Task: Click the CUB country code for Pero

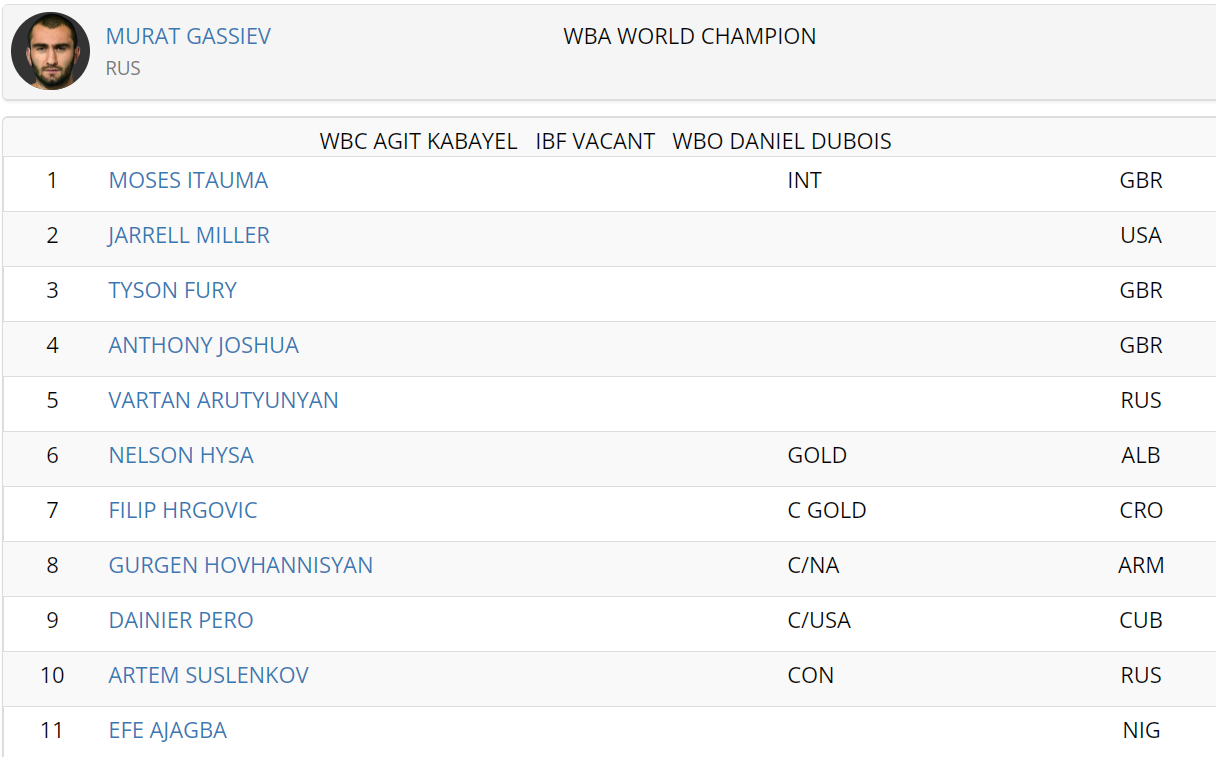Action: tap(1141, 620)
